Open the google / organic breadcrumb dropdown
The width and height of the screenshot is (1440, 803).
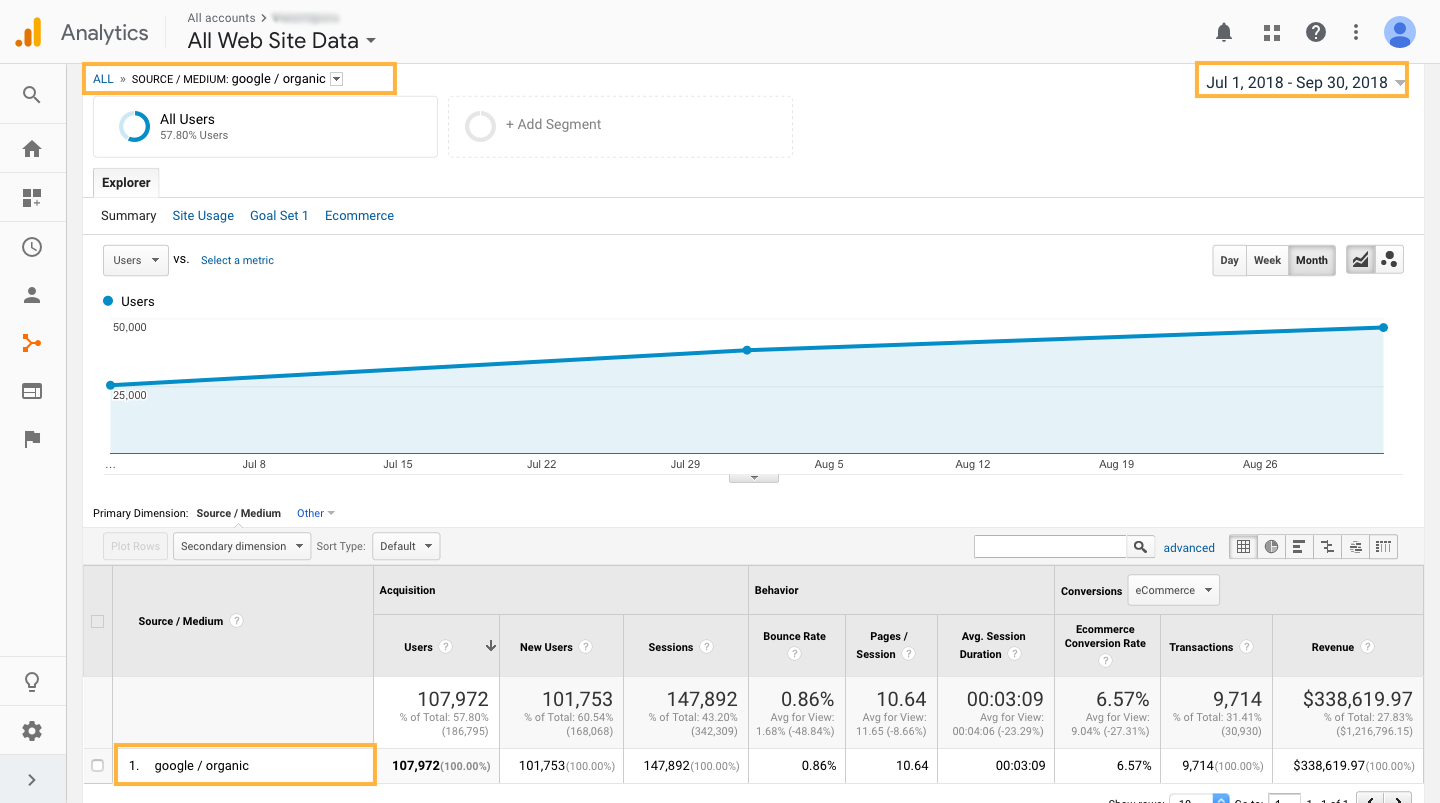[336, 79]
